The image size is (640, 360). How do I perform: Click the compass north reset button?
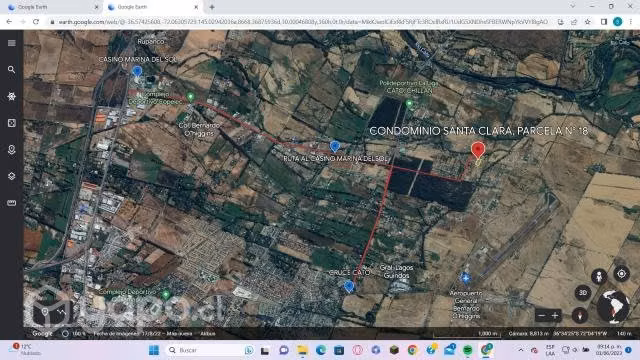coord(579,315)
